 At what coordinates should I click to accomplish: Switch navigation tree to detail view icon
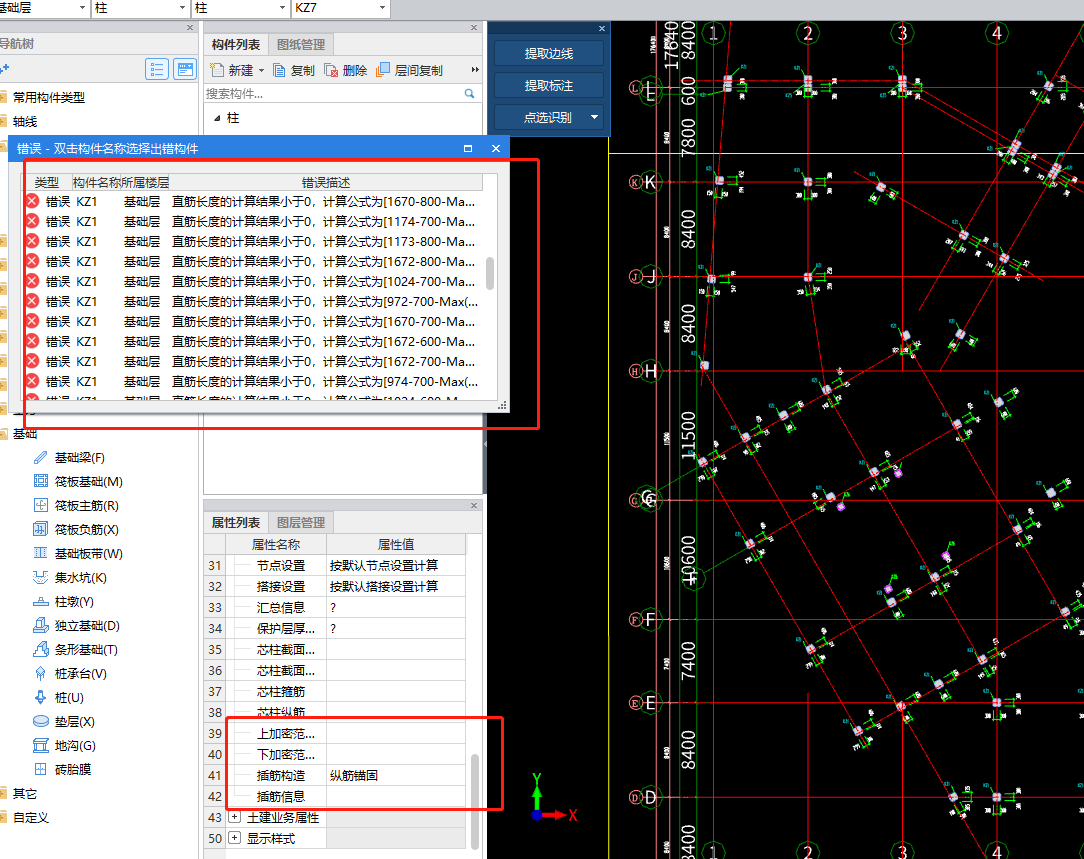click(185, 69)
